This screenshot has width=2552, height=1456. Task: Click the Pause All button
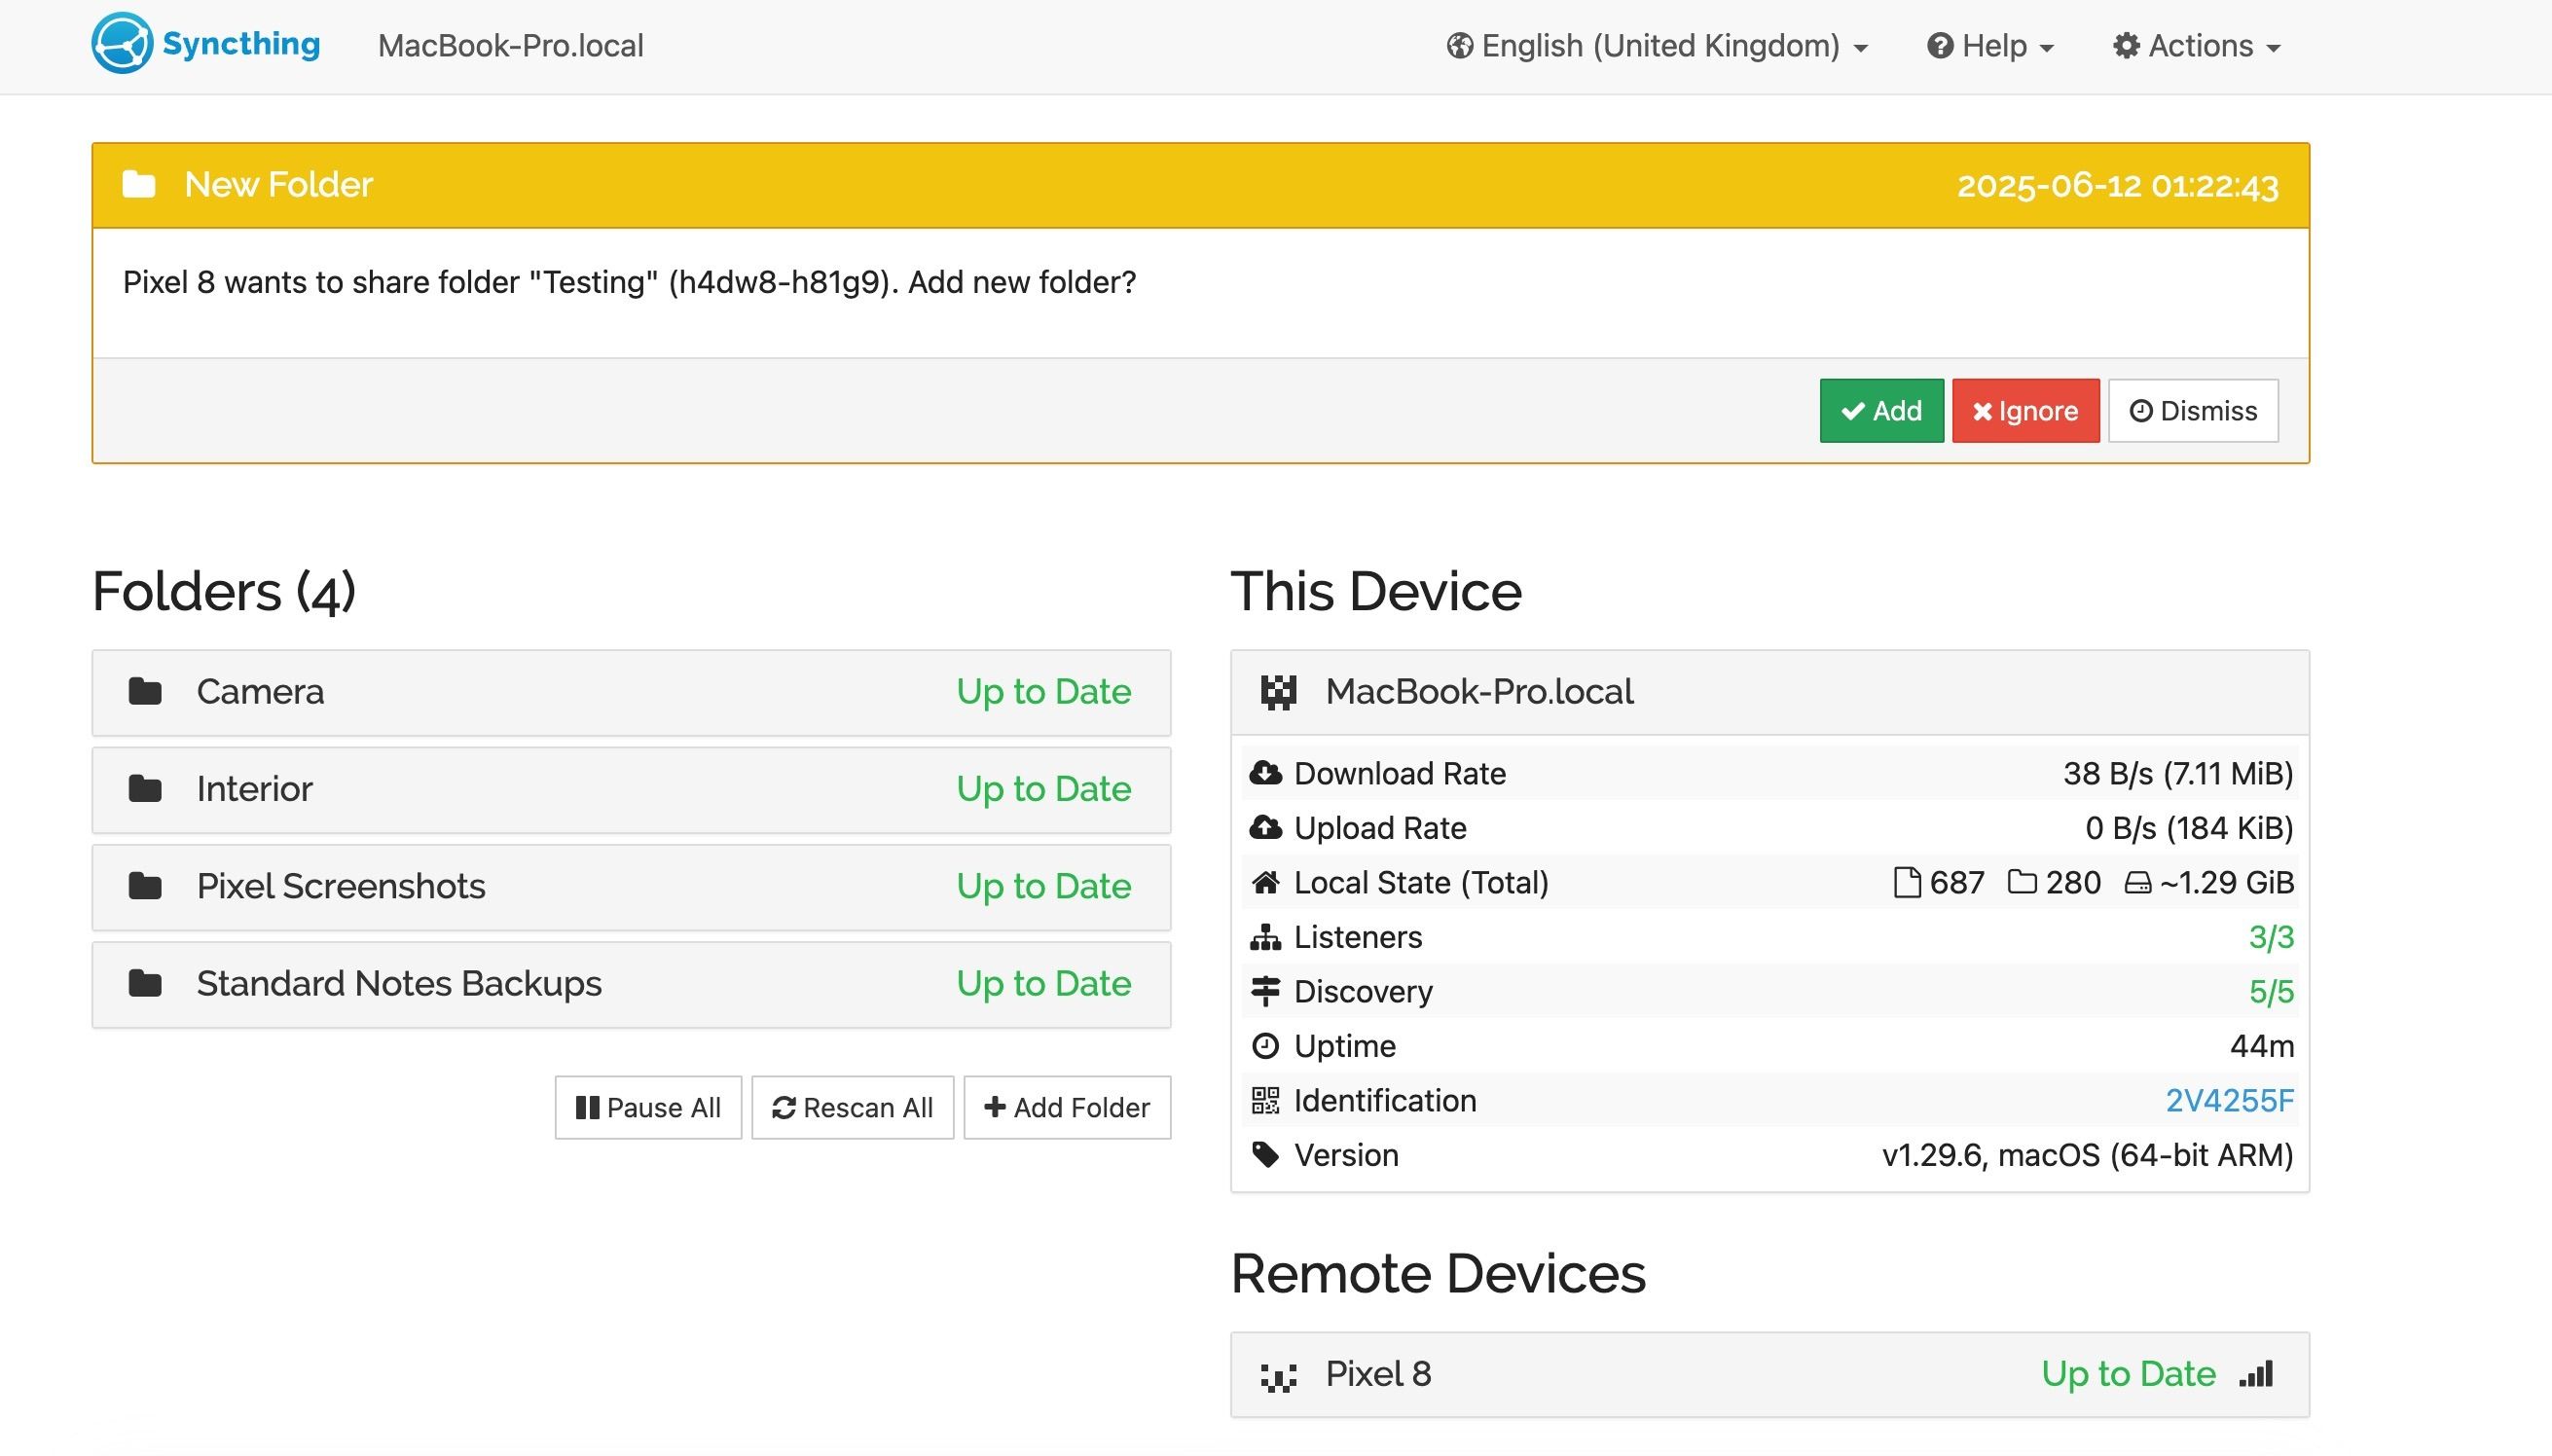(x=648, y=1107)
